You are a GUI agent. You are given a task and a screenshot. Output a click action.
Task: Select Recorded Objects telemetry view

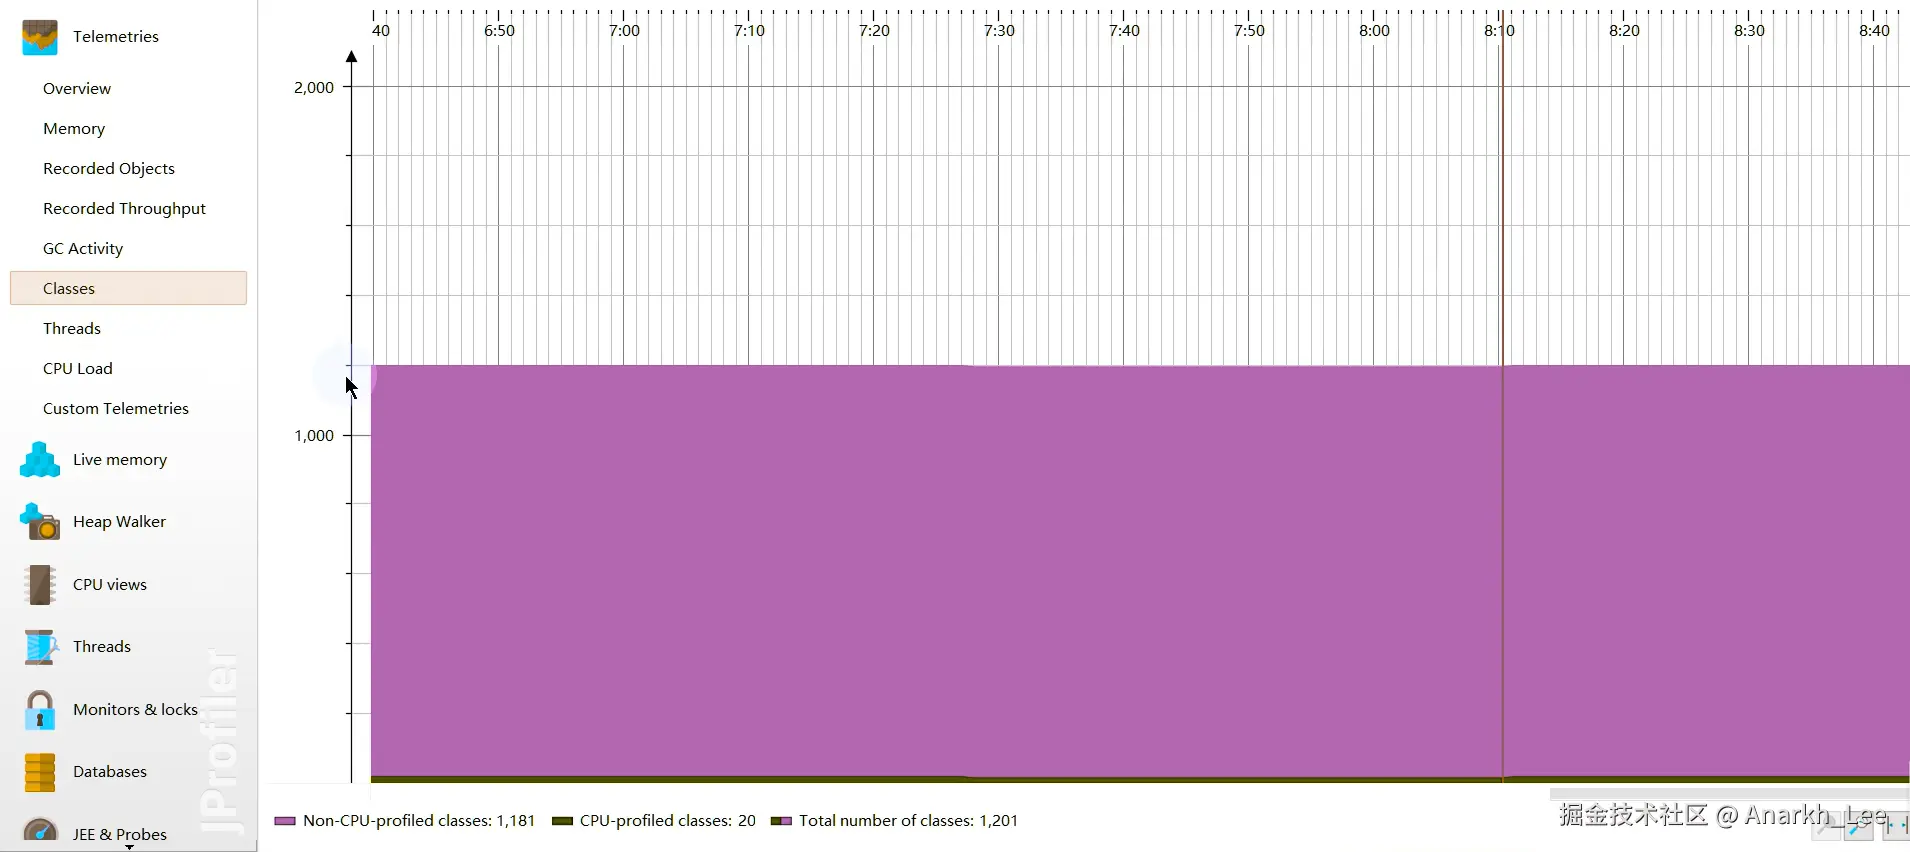pyautogui.click(x=109, y=168)
